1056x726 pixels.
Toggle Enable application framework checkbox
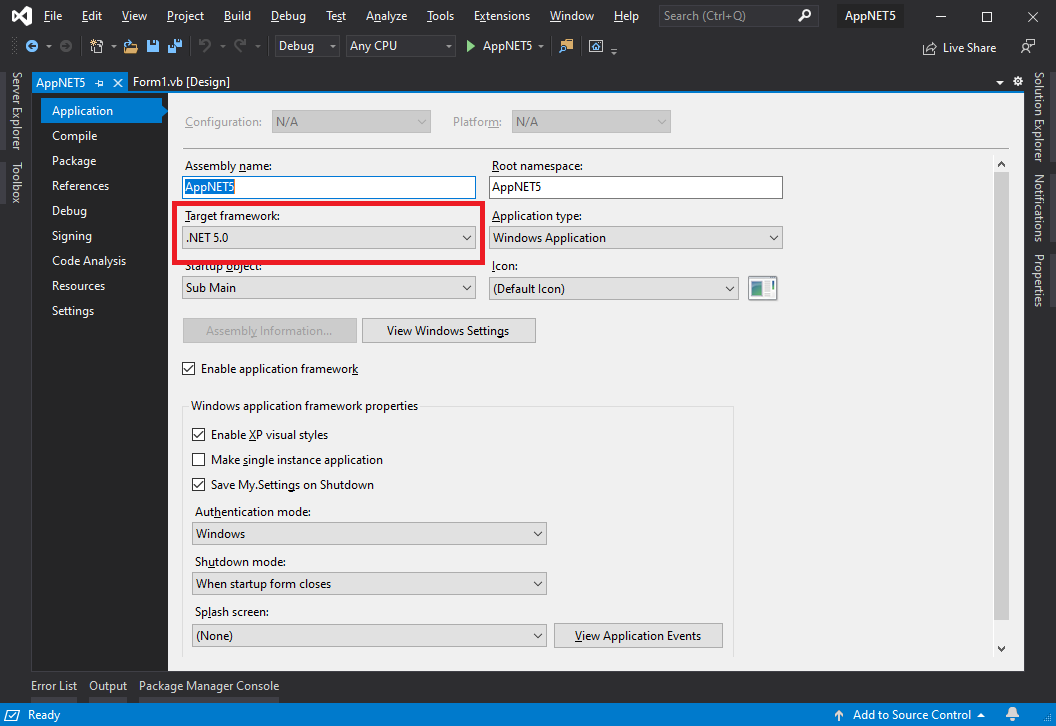point(189,368)
